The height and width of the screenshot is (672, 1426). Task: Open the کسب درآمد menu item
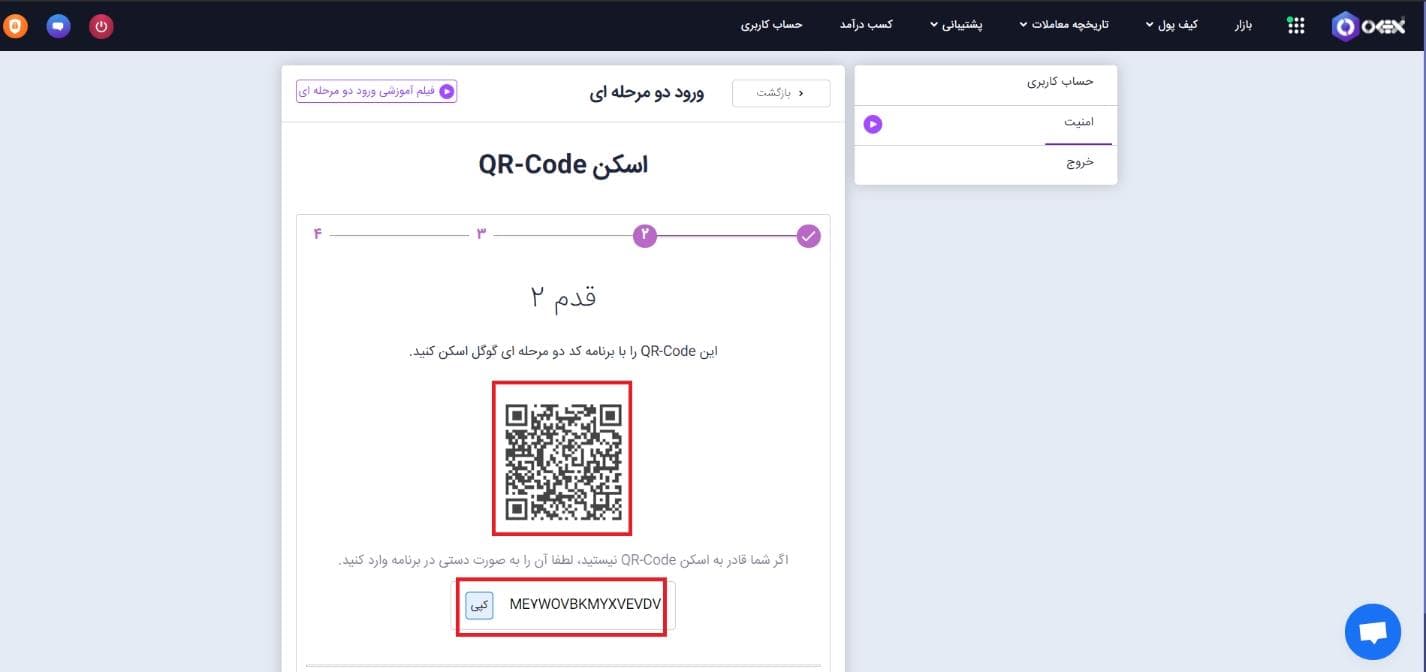click(x=866, y=25)
